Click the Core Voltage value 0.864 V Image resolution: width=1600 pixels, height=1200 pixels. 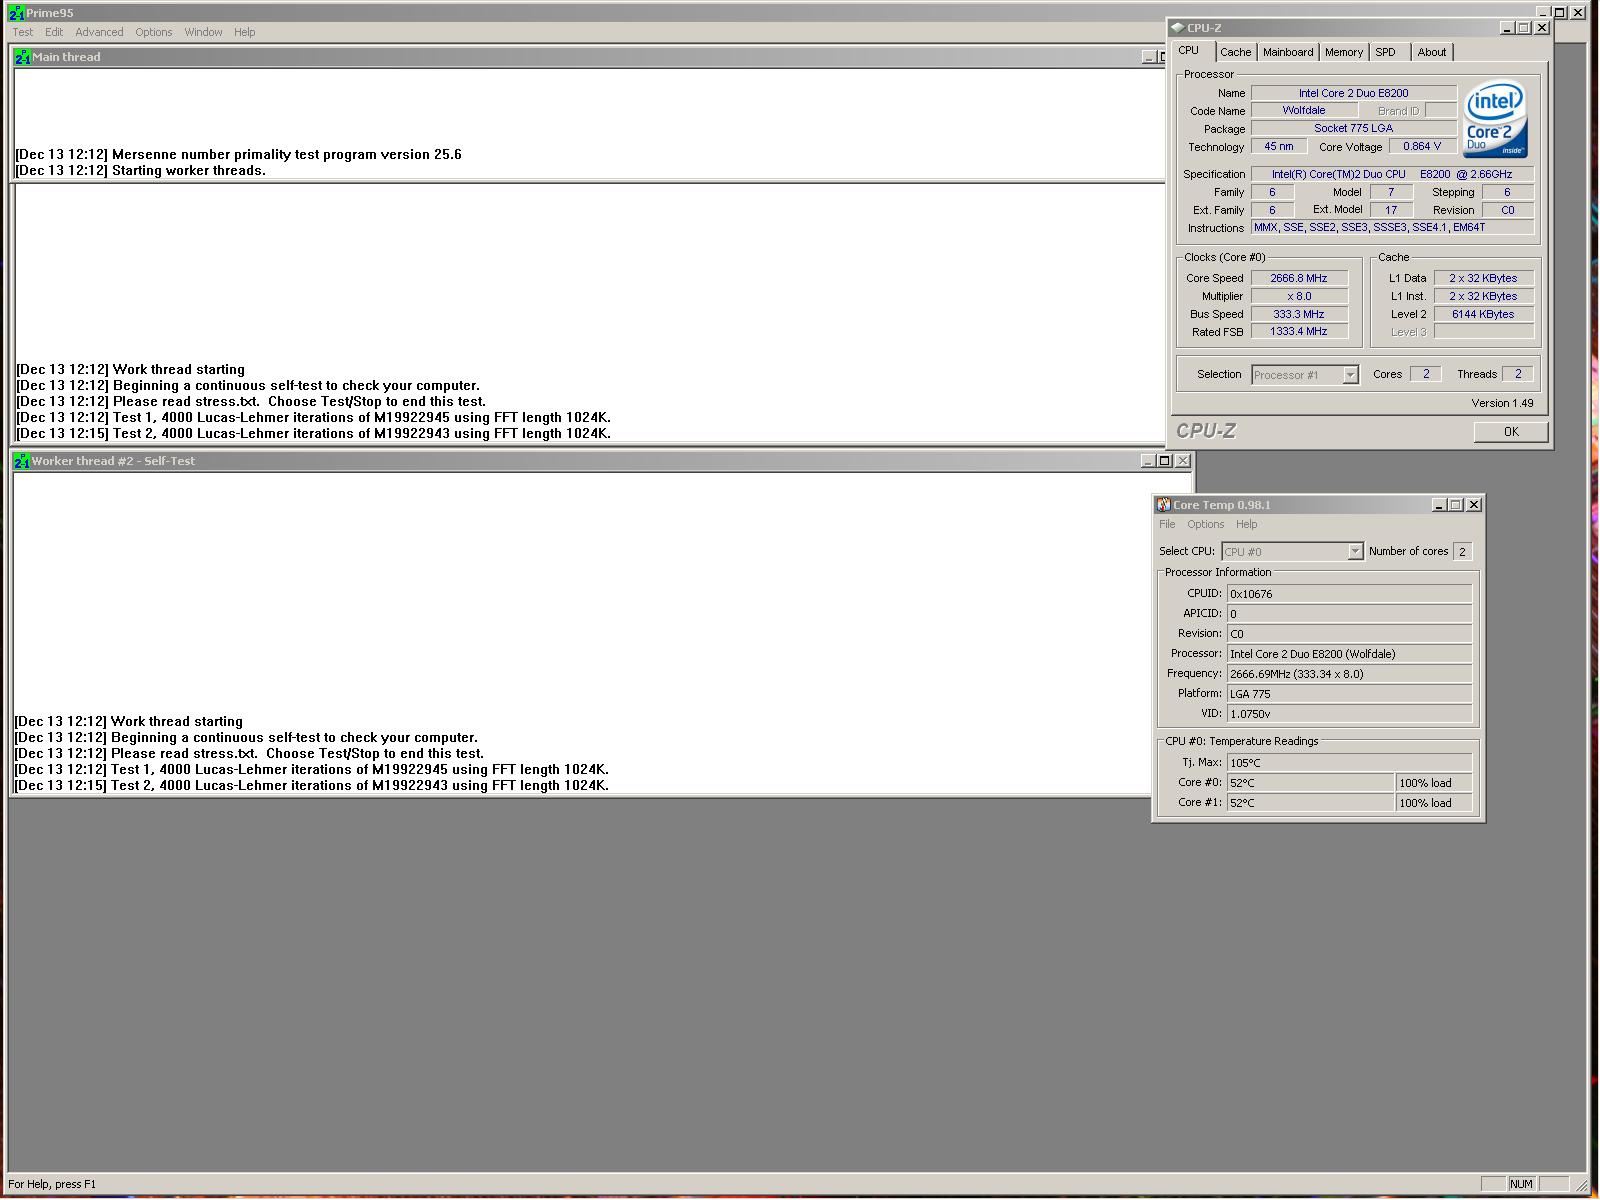tap(1422, 147)
